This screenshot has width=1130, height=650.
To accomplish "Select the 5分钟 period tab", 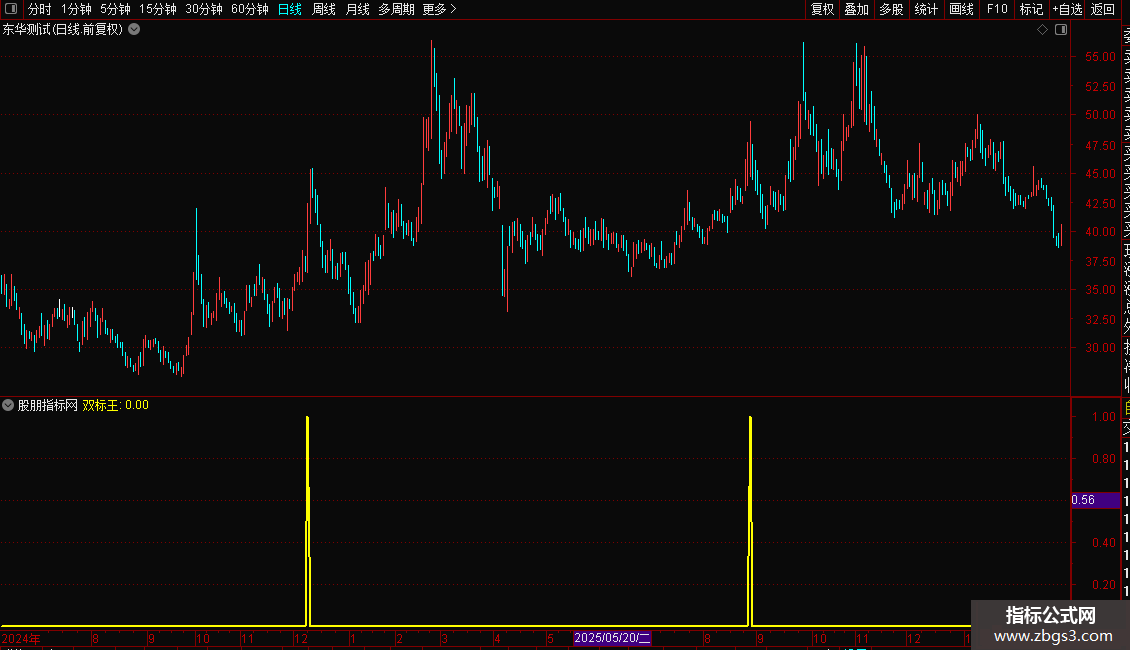I will point(115,9).
